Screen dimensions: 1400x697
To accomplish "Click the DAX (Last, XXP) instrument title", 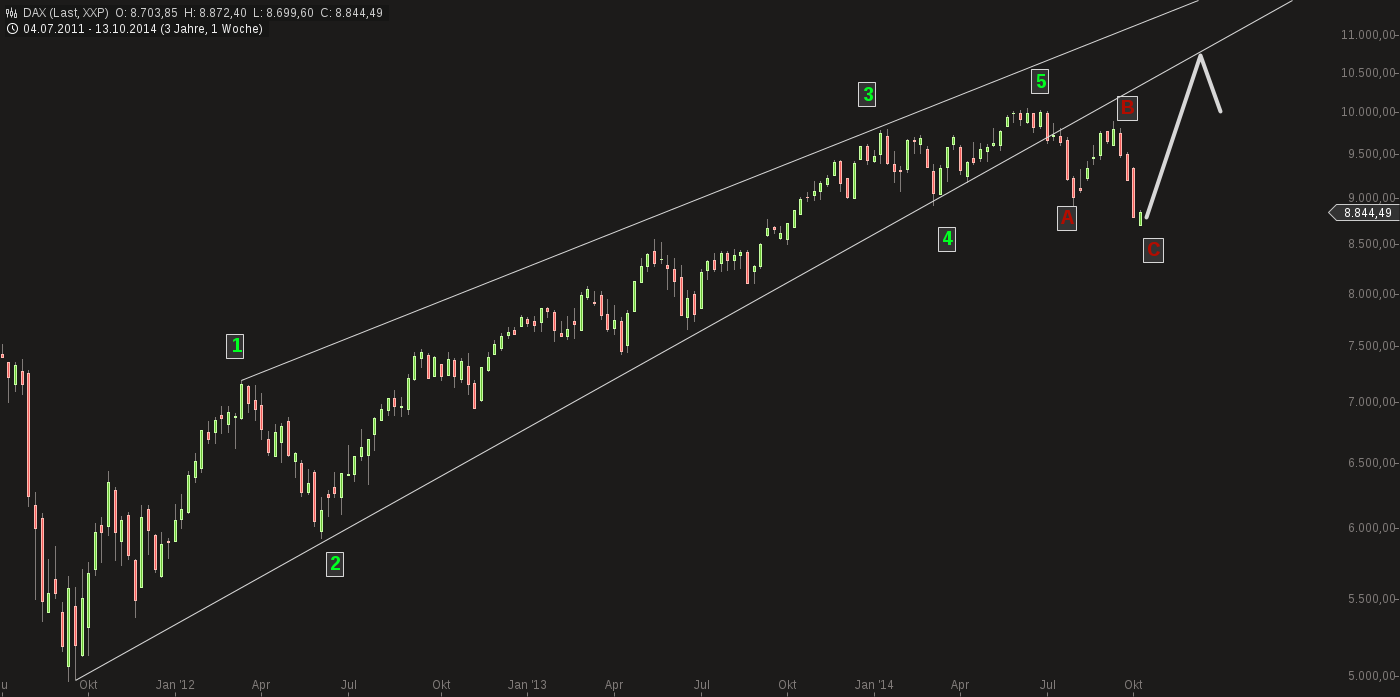I will coord(66,13).
